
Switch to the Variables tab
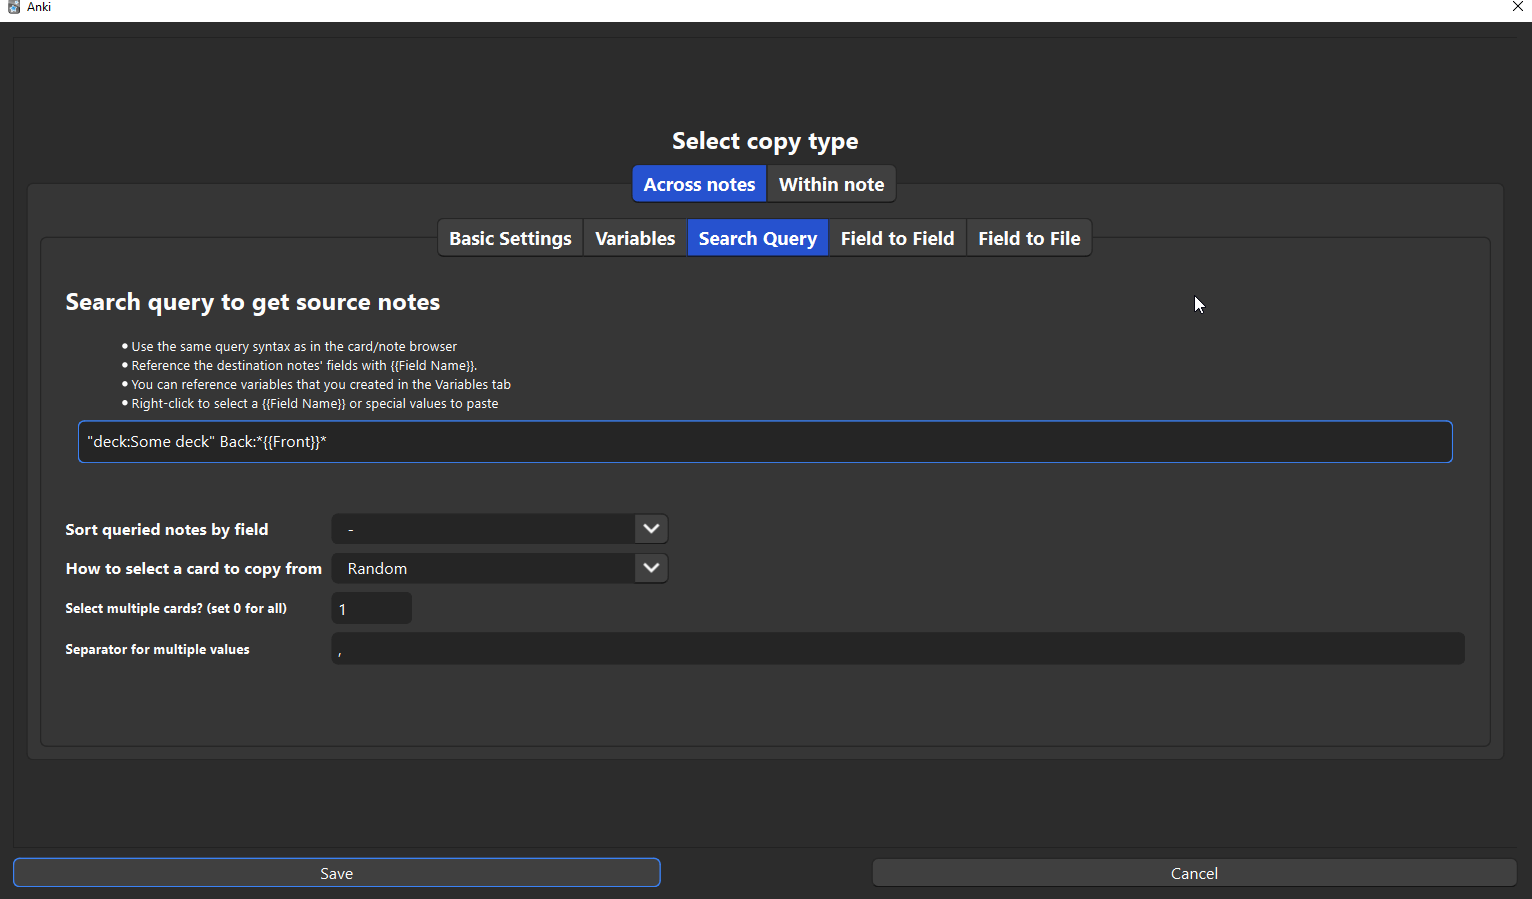[x=635, y=238]
